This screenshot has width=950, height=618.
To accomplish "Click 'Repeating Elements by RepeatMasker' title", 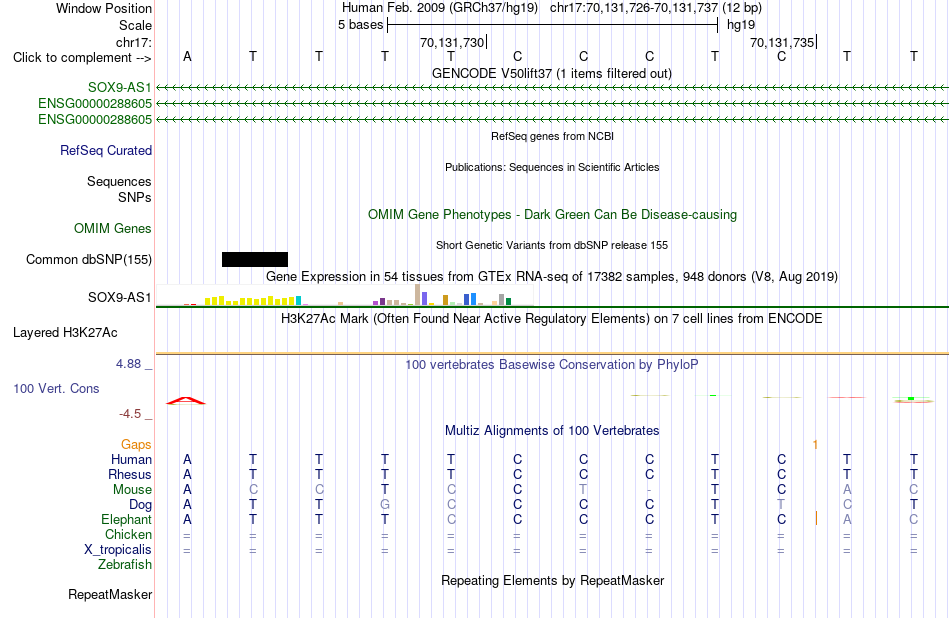I will tap(553, 580).
